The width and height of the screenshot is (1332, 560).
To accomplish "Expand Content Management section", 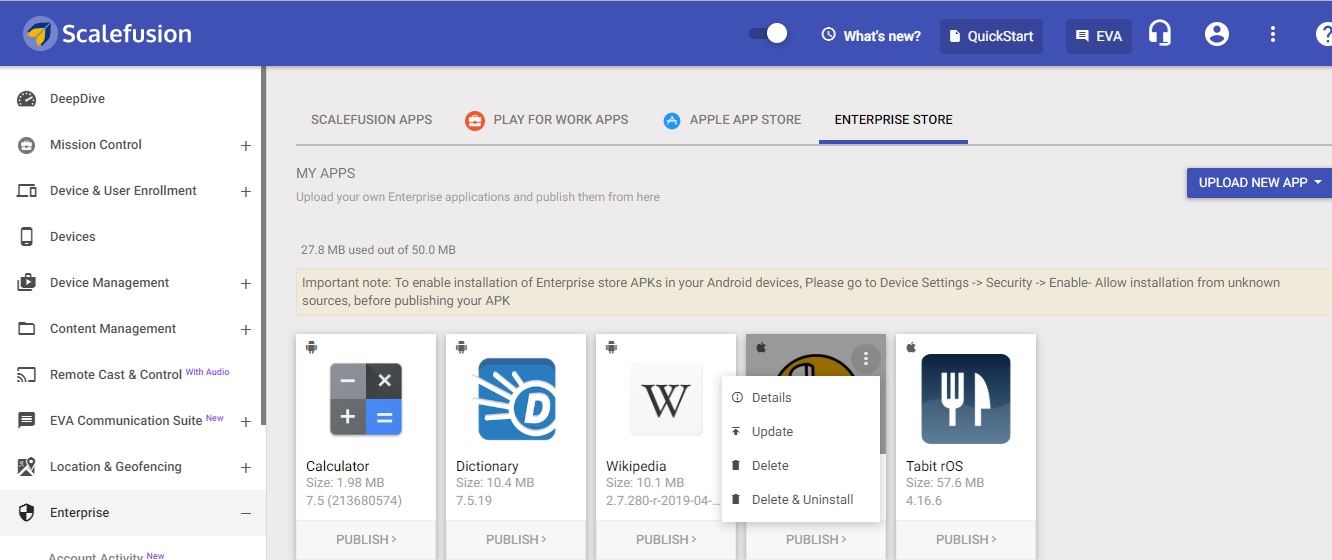I will tap(246, 330).
